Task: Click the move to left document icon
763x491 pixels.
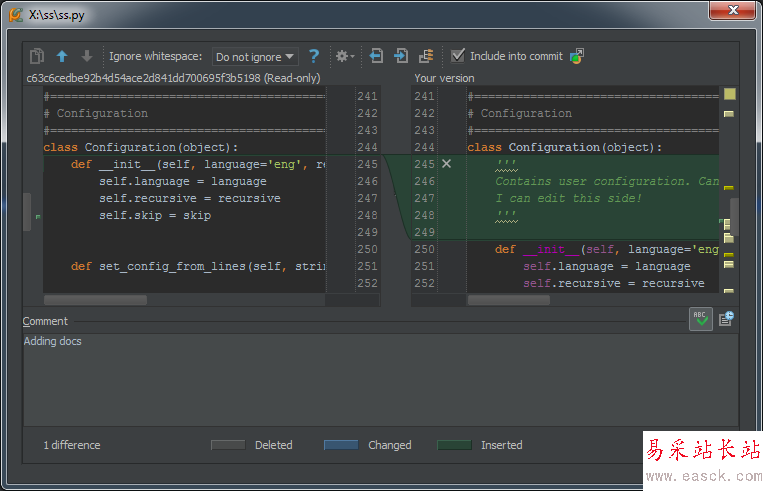Action: click(x=376, y=56)
